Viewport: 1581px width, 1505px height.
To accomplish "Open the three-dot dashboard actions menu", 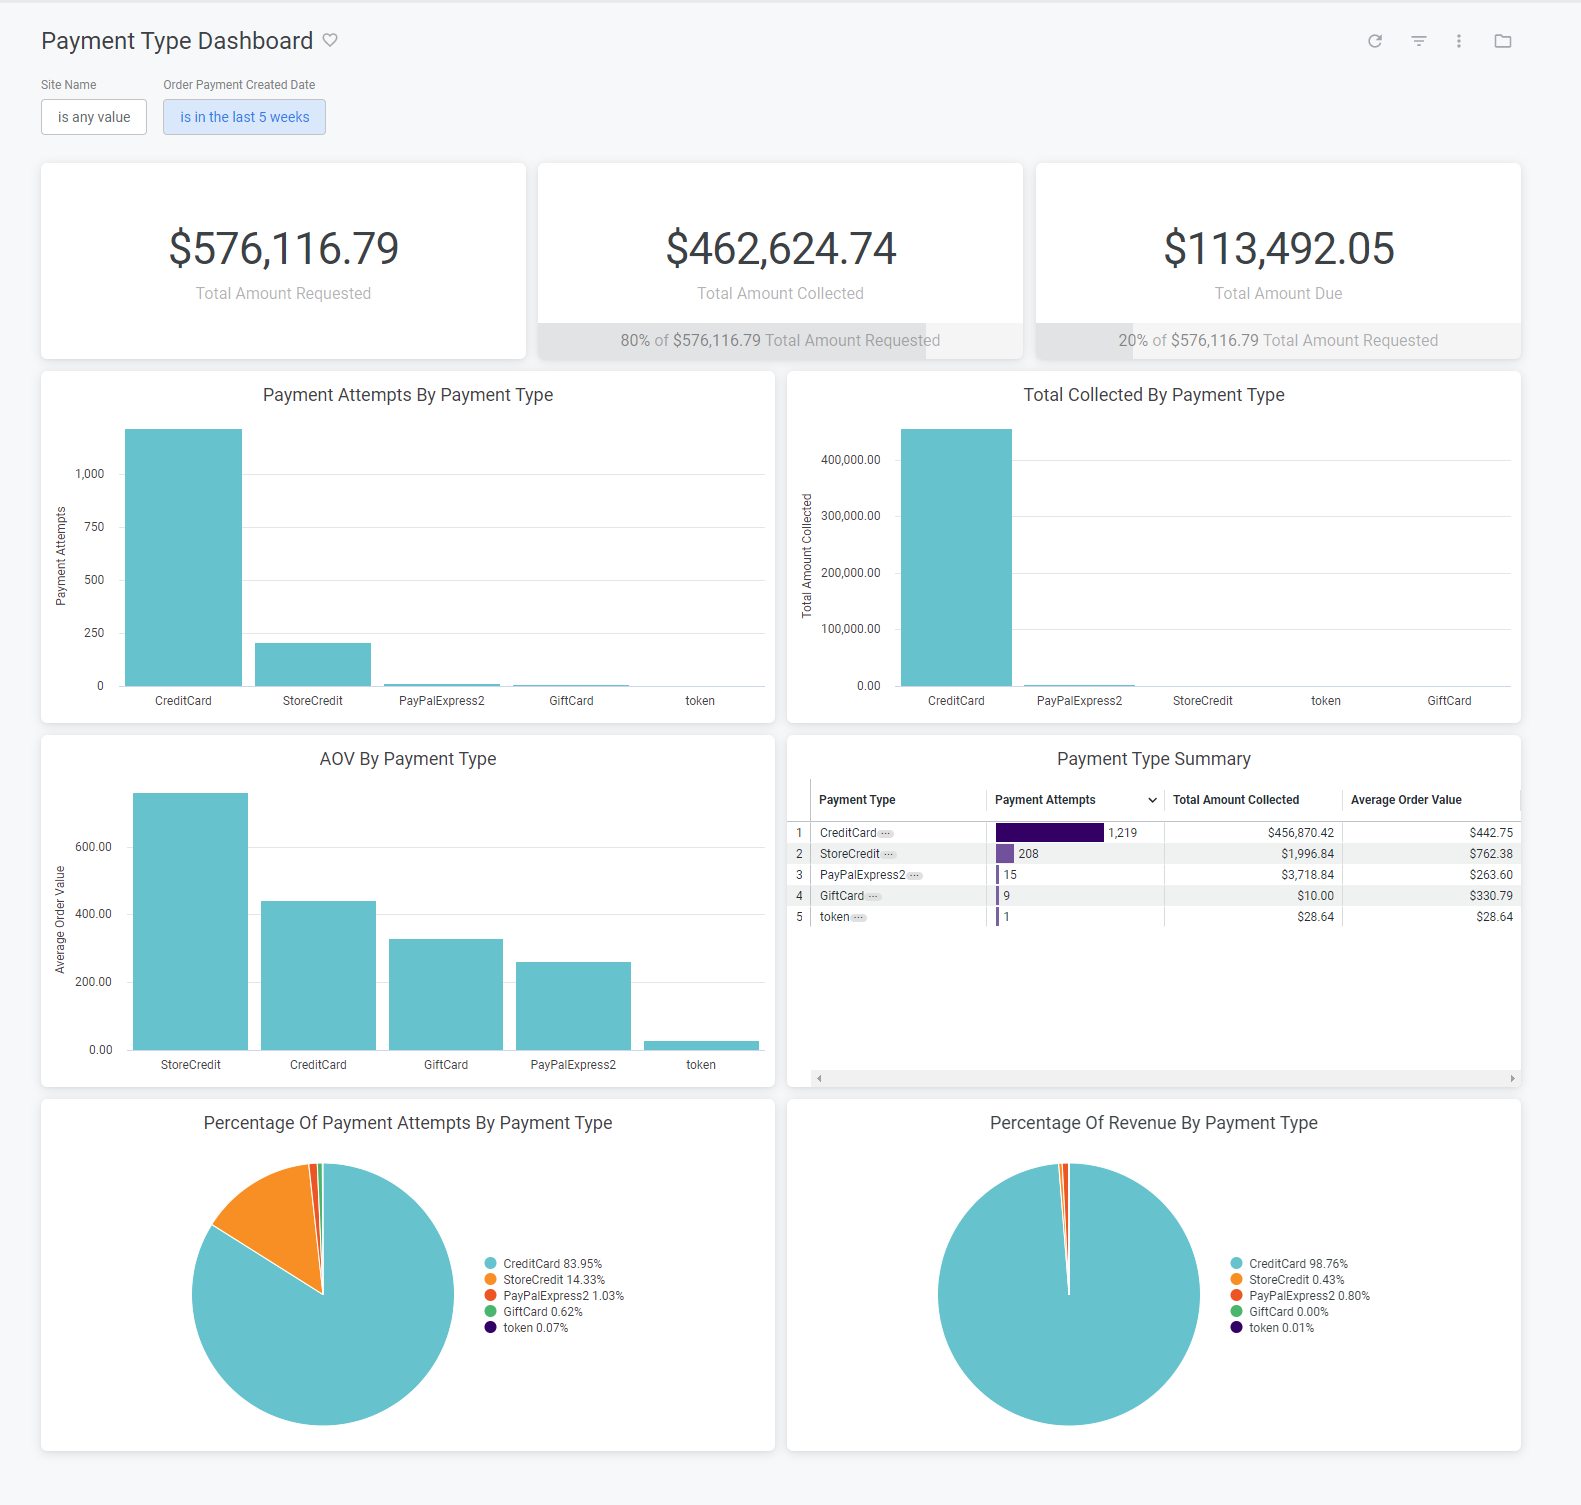I will pos(1459,41).
